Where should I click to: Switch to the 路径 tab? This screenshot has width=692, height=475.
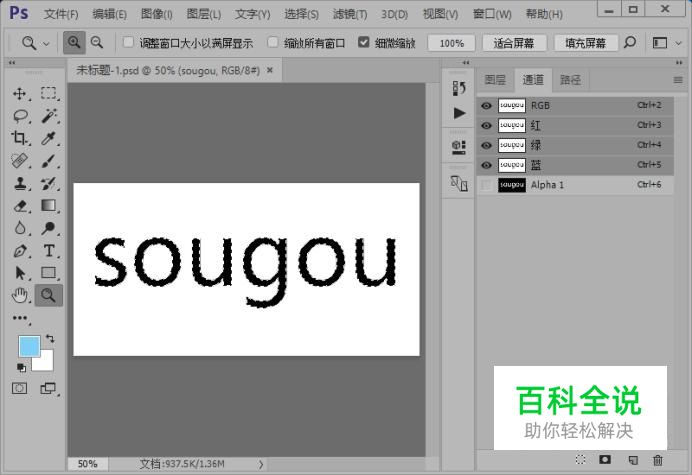(571, 80)
